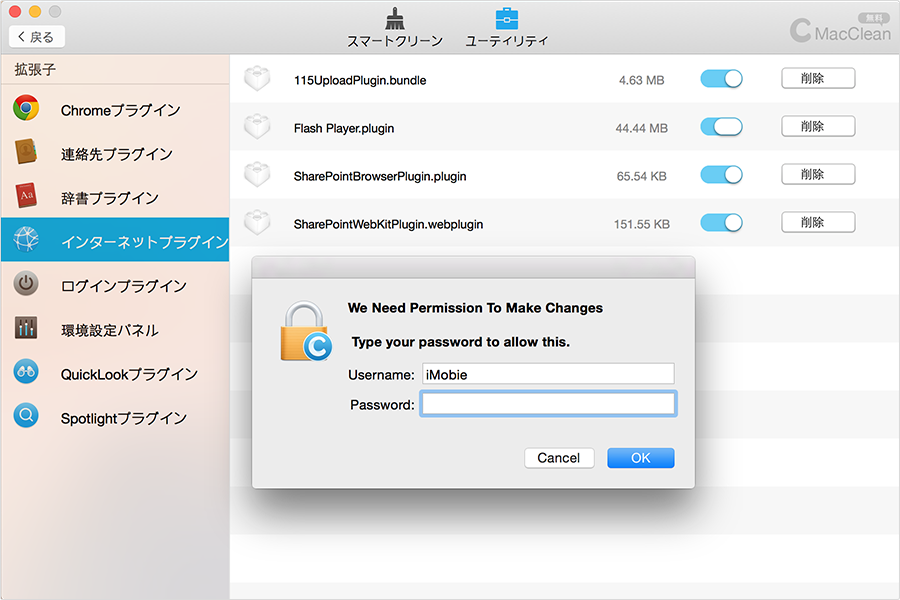Delete 115UploadPlugin.bundle with 削除

coord(818,78)
